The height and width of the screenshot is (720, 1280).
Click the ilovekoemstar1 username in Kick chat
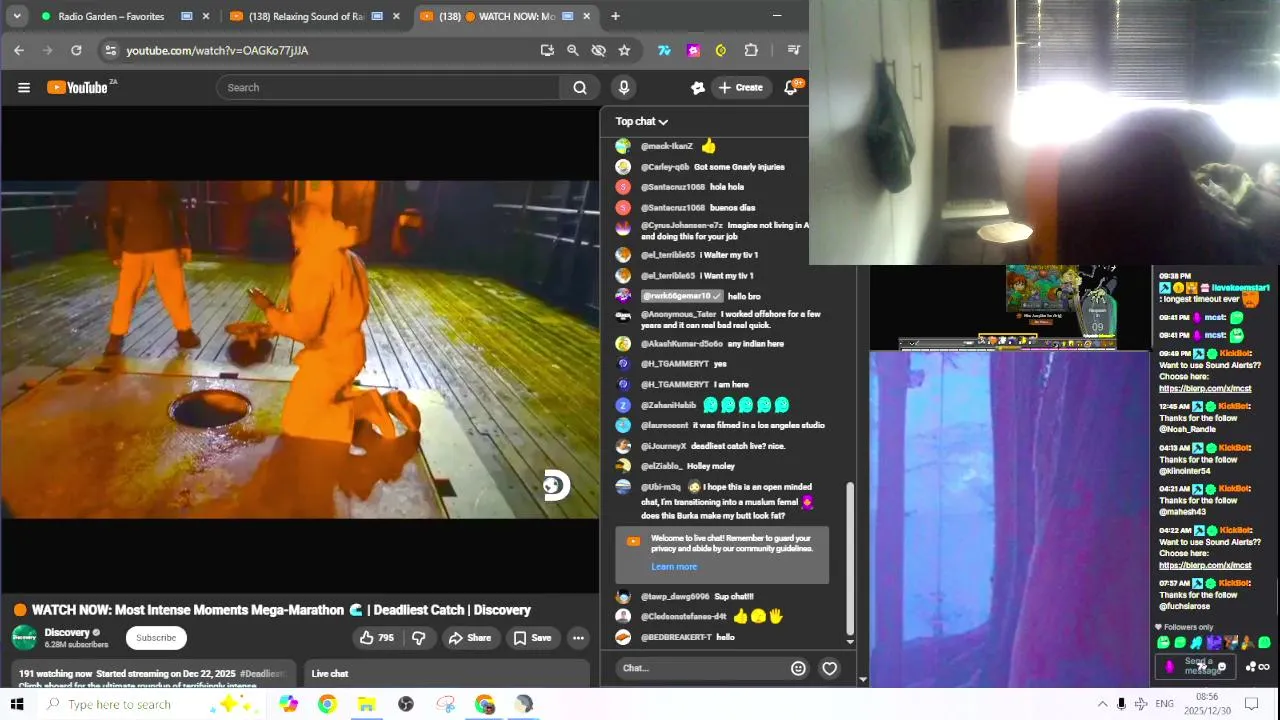pyautogui.click(x=1241, y=288)
